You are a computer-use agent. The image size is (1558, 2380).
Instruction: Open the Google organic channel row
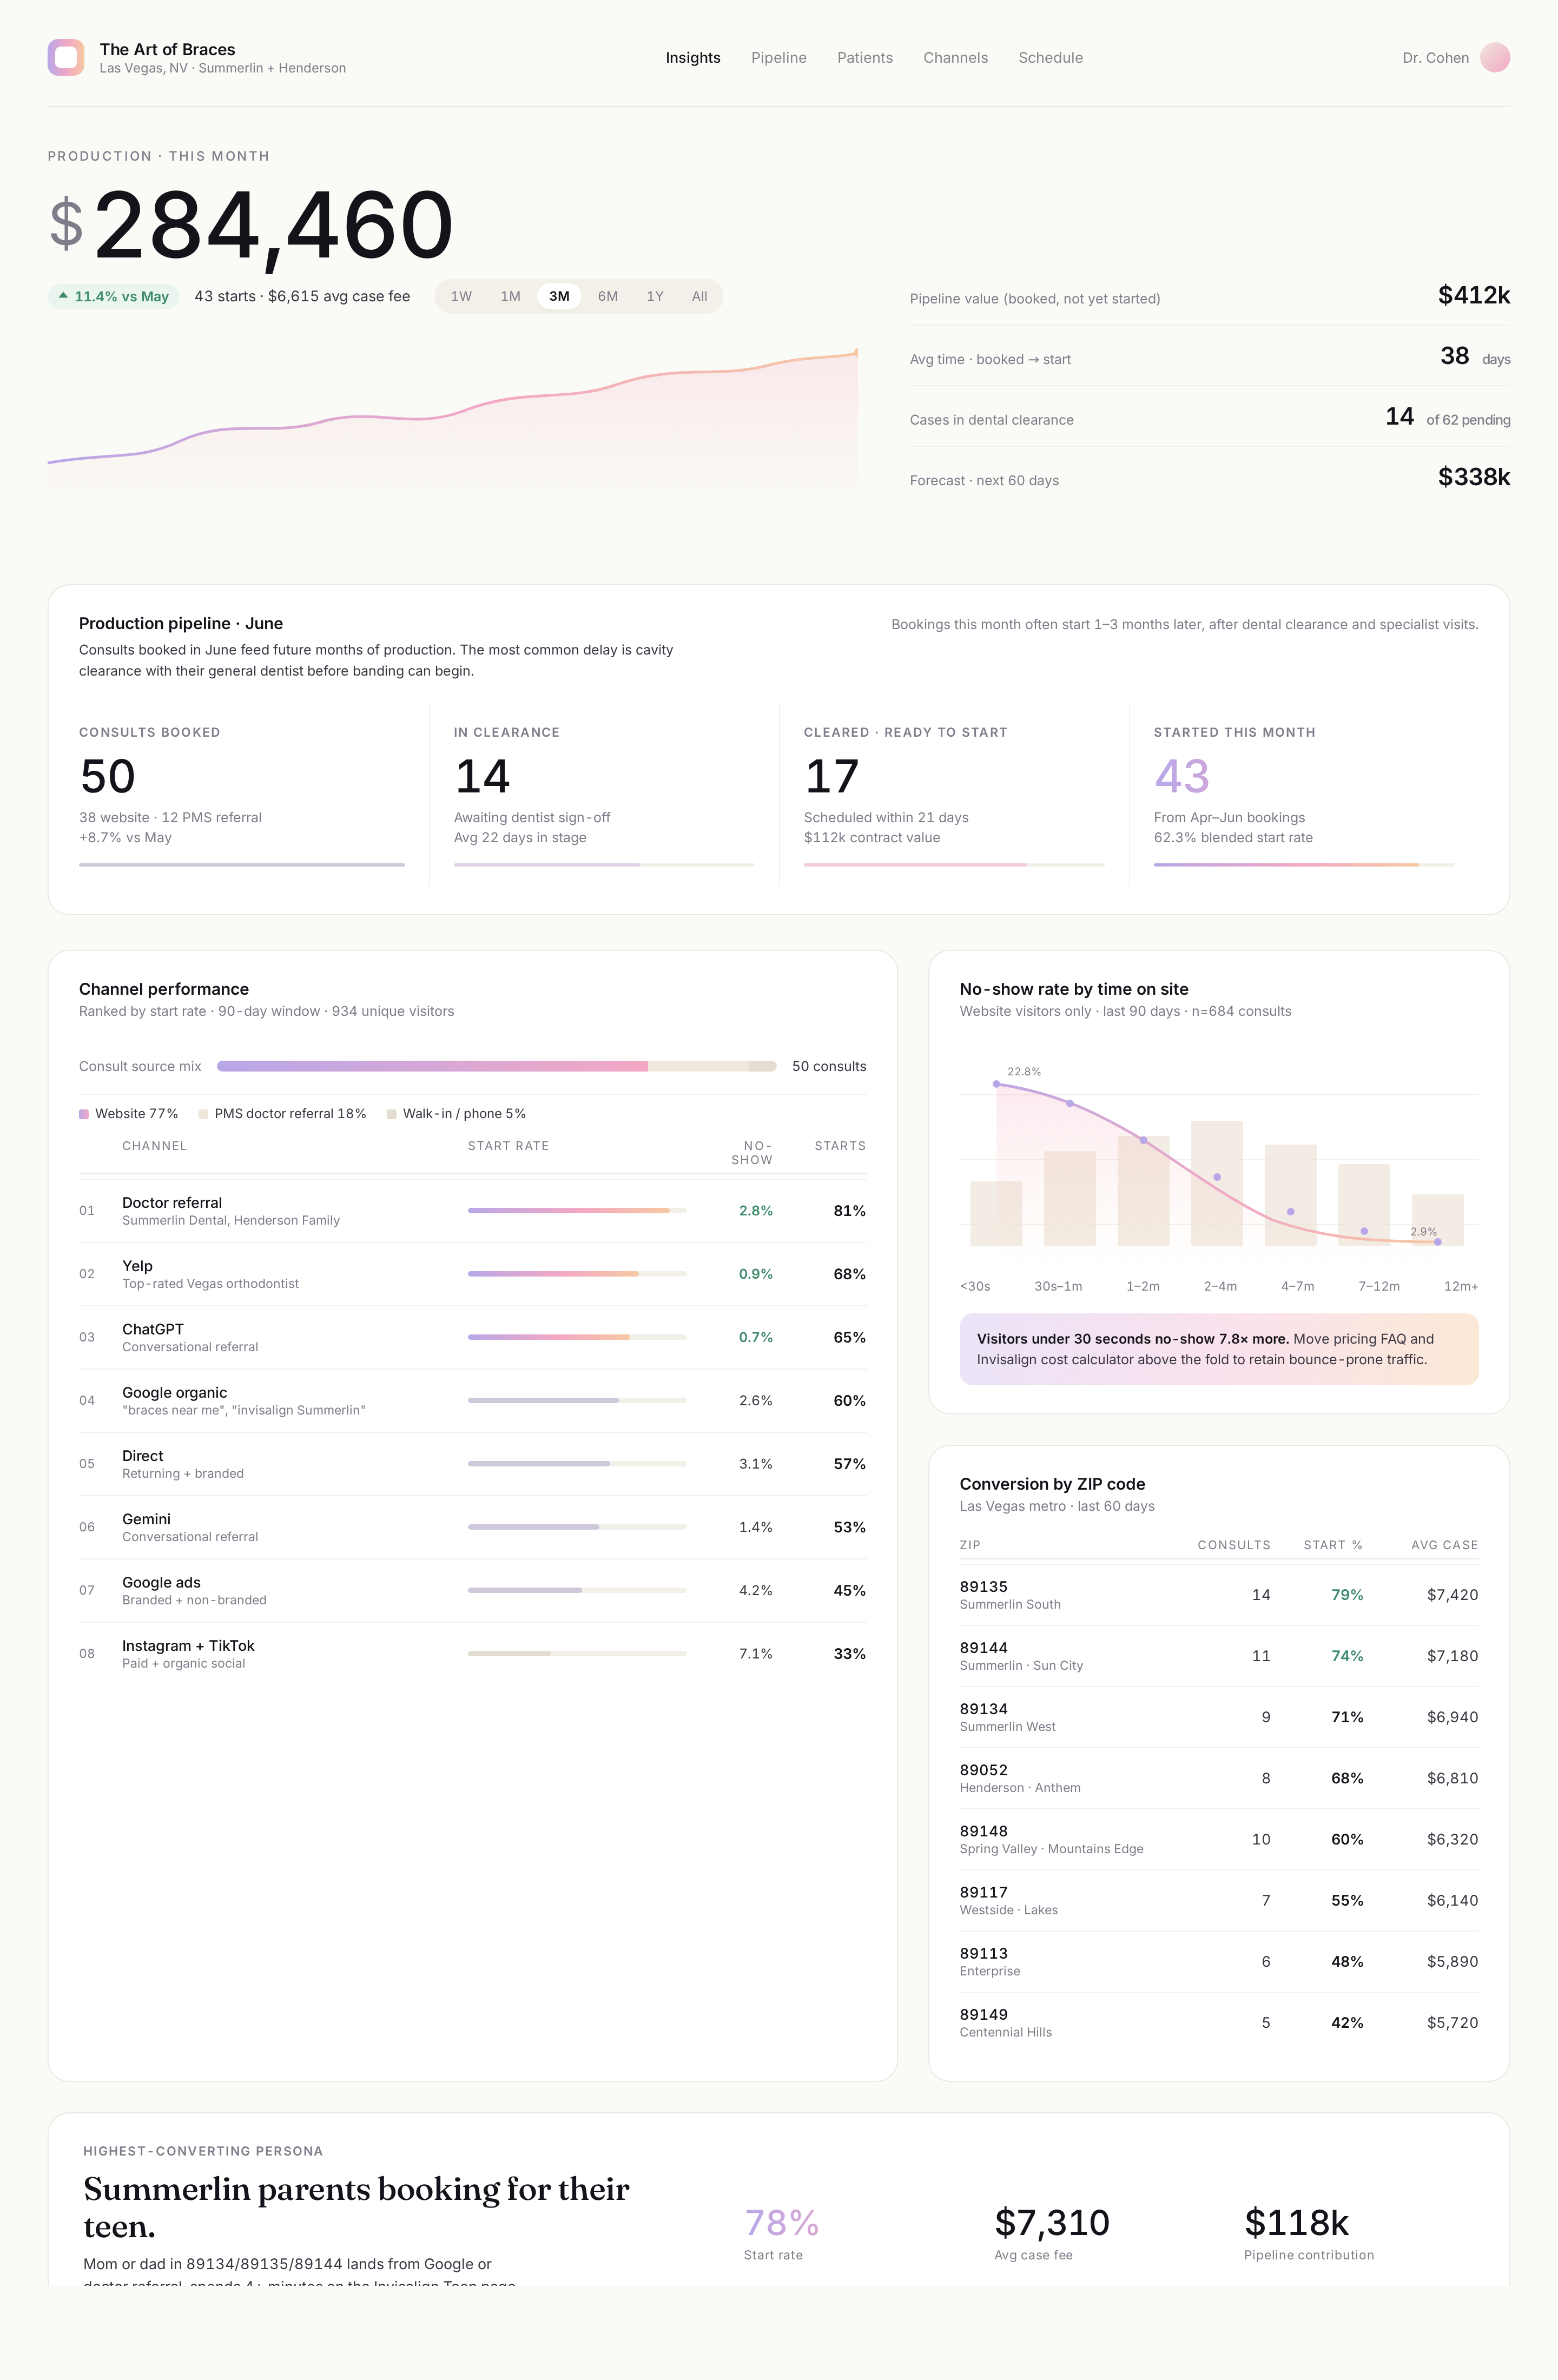tap(472, 1401)
